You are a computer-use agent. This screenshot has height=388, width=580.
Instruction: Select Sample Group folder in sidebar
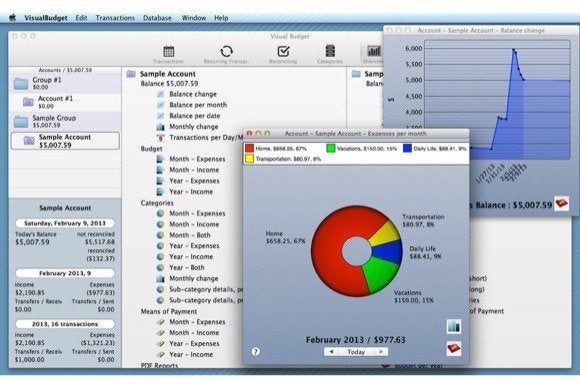pyautogui.click(x=65, y=121)
